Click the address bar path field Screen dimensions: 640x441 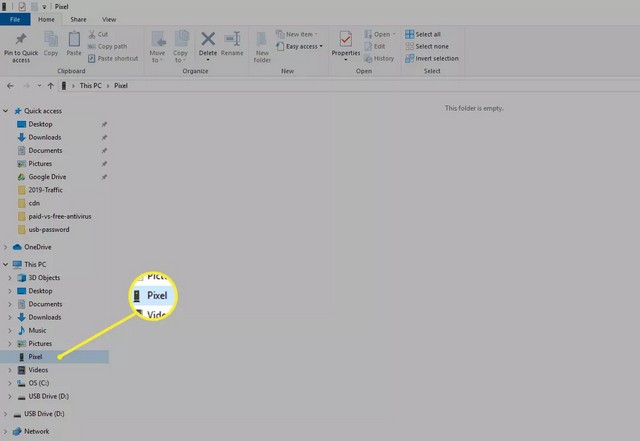[x=300, y=86]
